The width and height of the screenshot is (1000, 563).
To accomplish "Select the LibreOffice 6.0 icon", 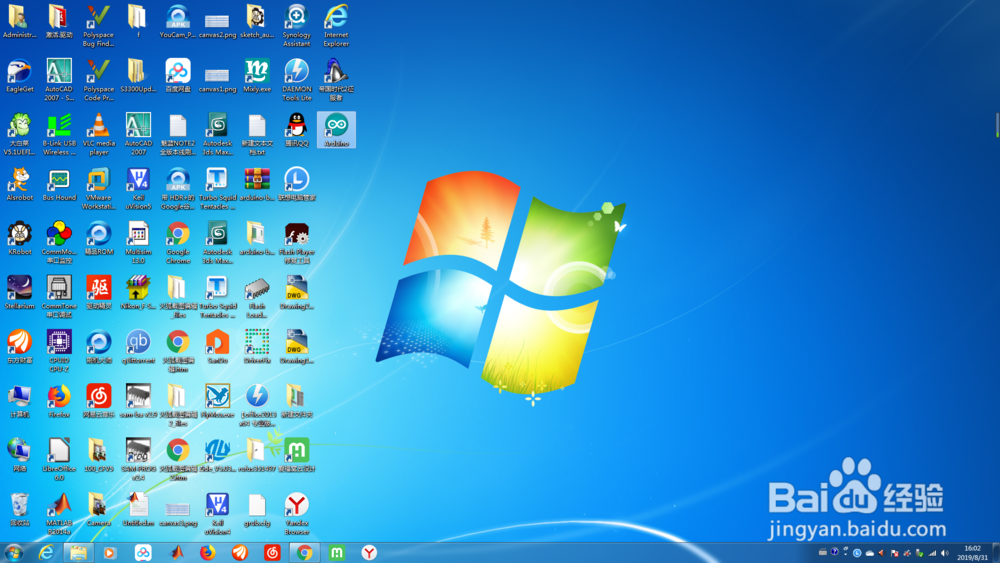I will tap(59, 460).
